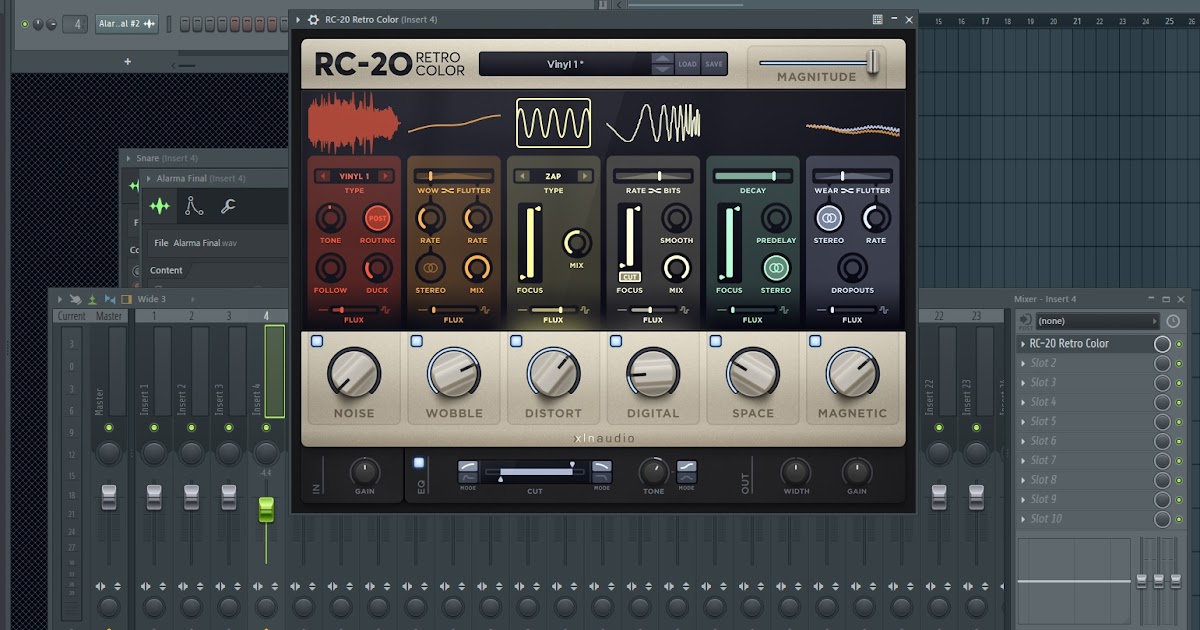Activate the DUCK button in the Noise module
The height and width of the screenshot is (630, 1200).
[375, 270]
